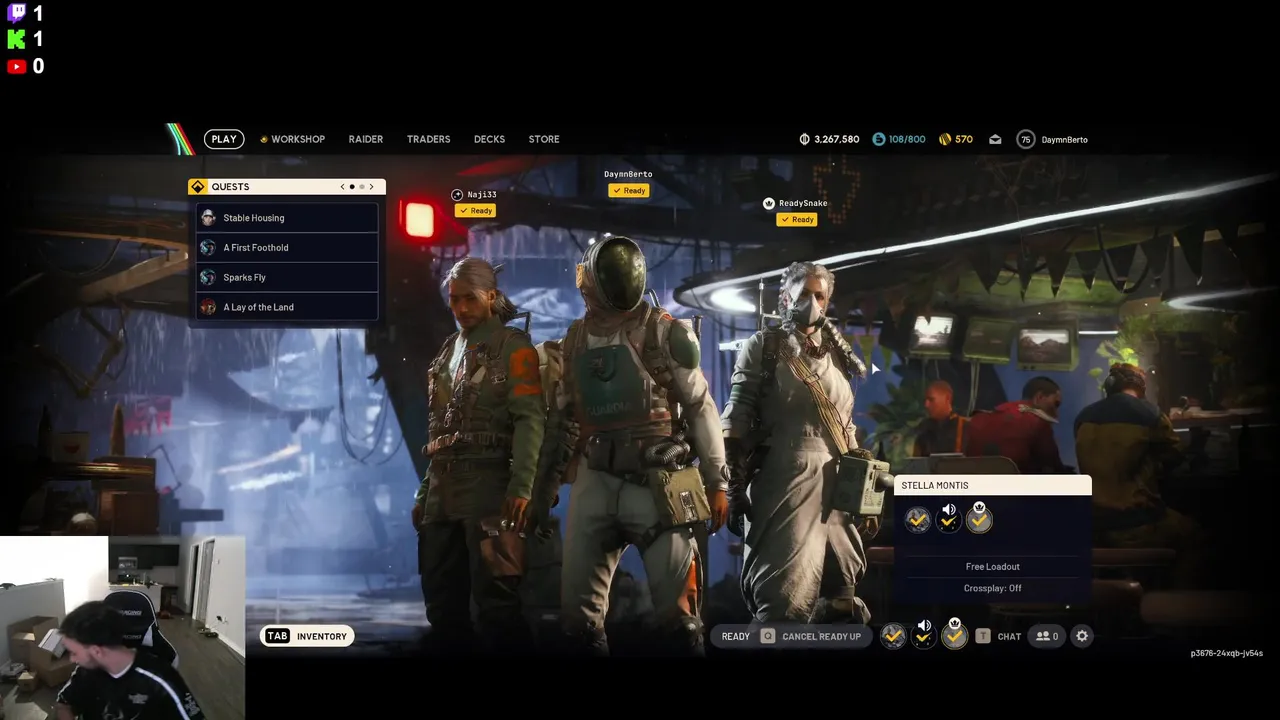Click crown-marked avatar in Stella Montis panel
Screen dimensions: 1280x720
(x=979, y=517)
